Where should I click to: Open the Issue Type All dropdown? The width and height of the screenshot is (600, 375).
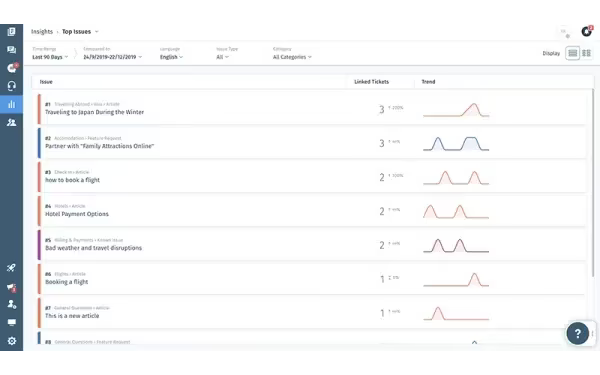222,57
